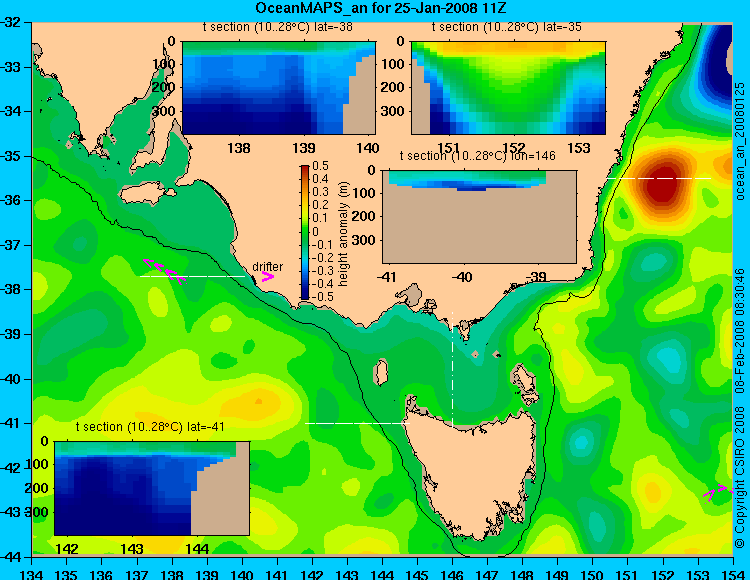Click the "drifter" legend label
The image size is (750, 580).
point(267,266)
